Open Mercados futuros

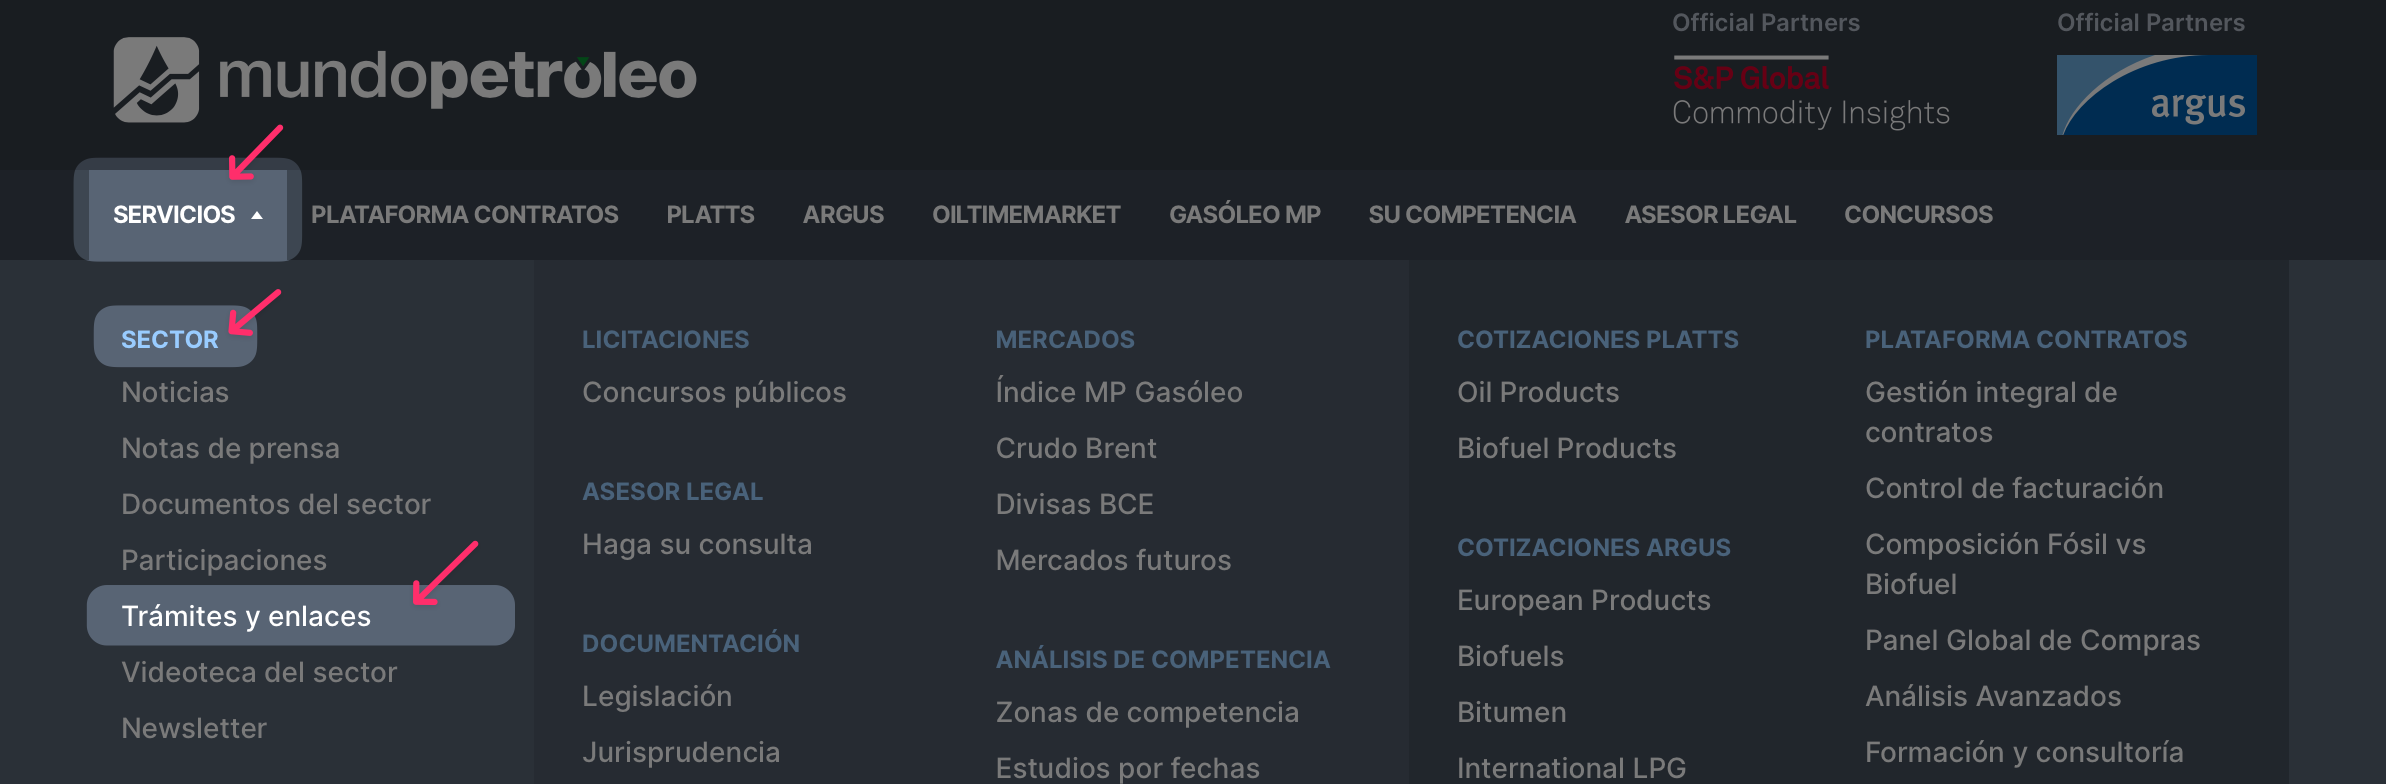coord(1113,560)
